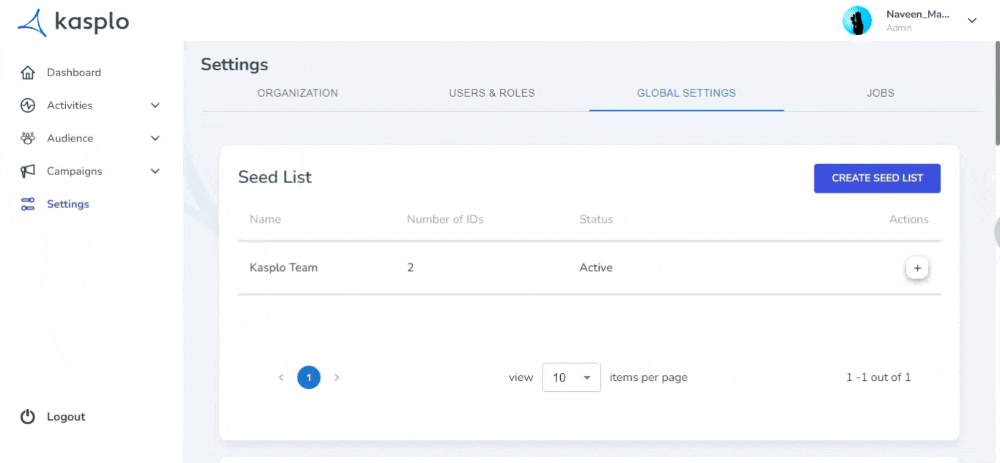Click the '1 -1 out of 1' text
1000x463 pixels.
878,378
